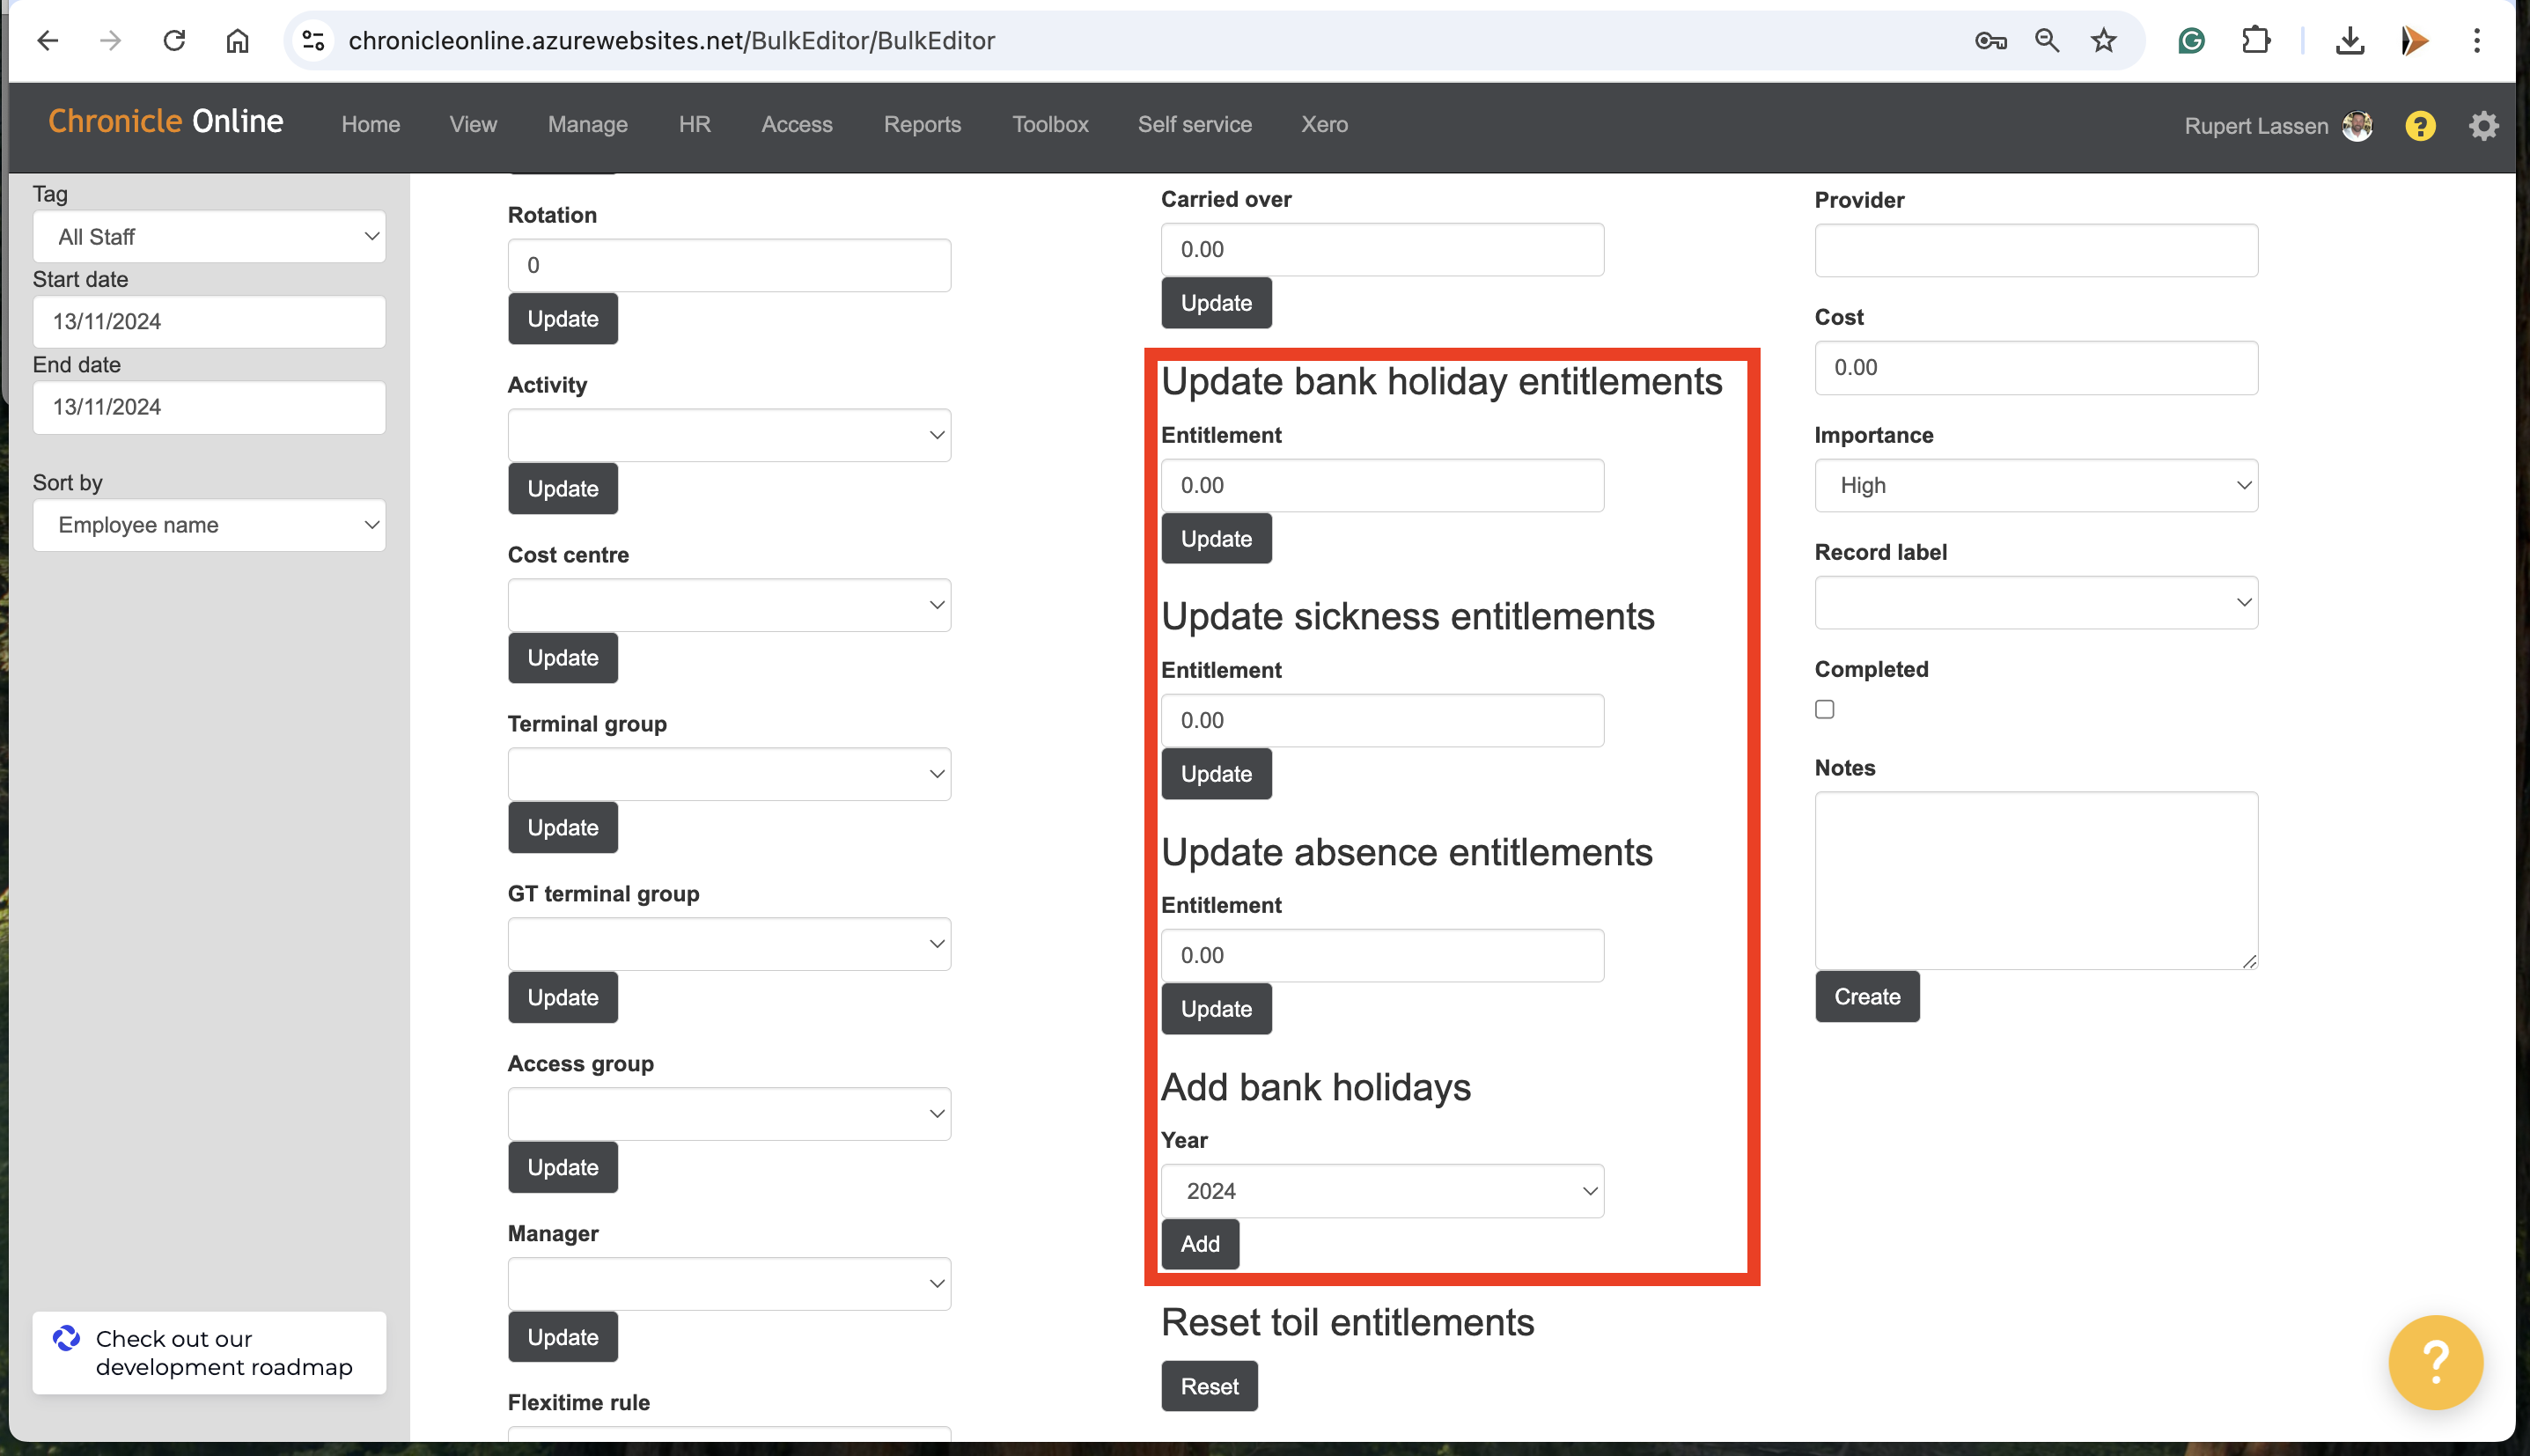Viewport: 2530px width, 1456px height.
Task: Bookmark page with the star icon
Action: tap(2103, 40)
